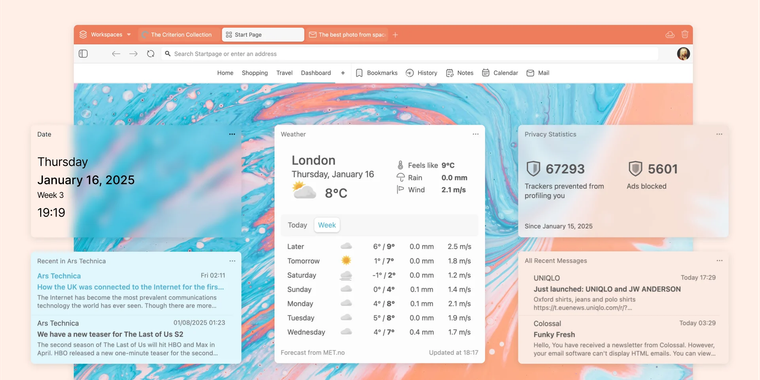Image resolution: width=760 pixels, height=380 pixels.
Task: Open Notes from start page bar
Action: pos(459,73)
